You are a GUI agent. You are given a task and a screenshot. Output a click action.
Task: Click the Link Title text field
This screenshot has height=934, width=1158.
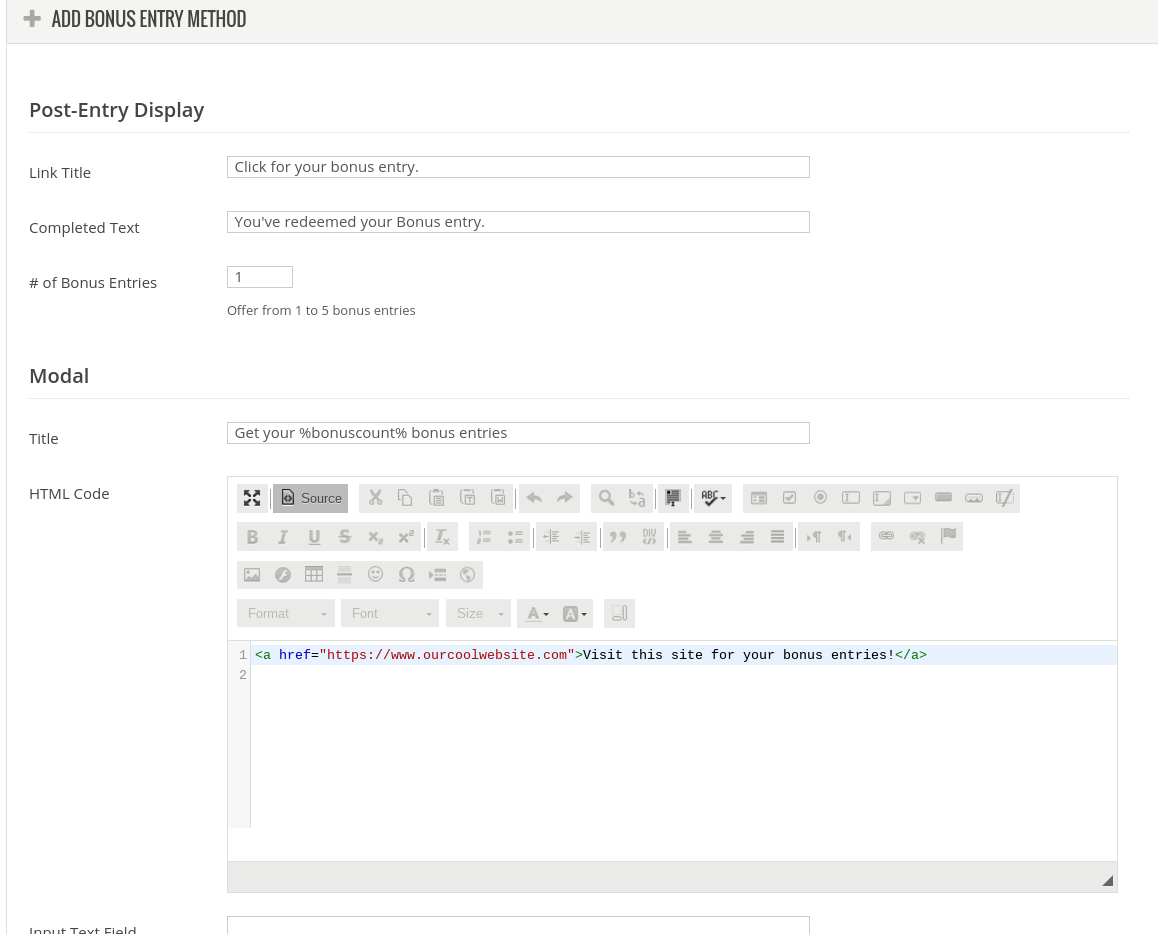[x=518, y=167]
